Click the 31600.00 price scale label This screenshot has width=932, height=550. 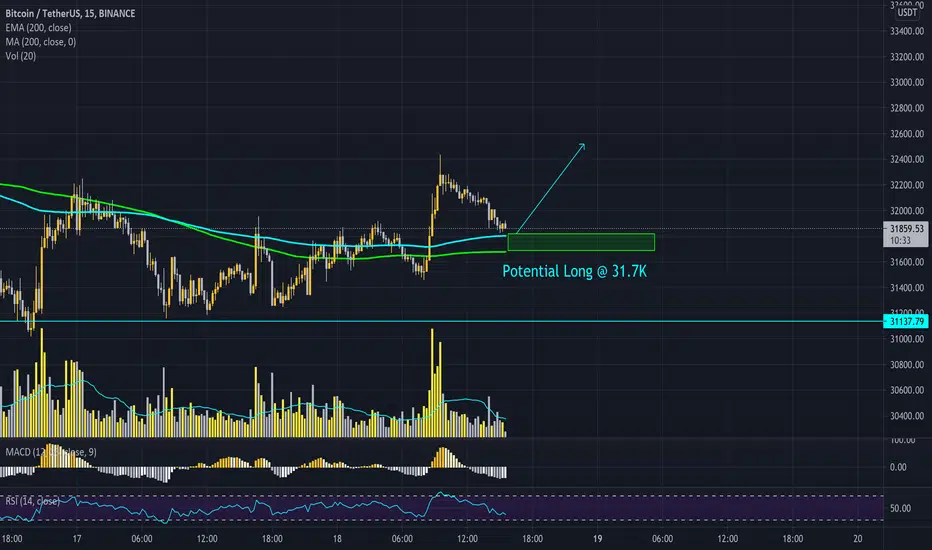(907, 262)
